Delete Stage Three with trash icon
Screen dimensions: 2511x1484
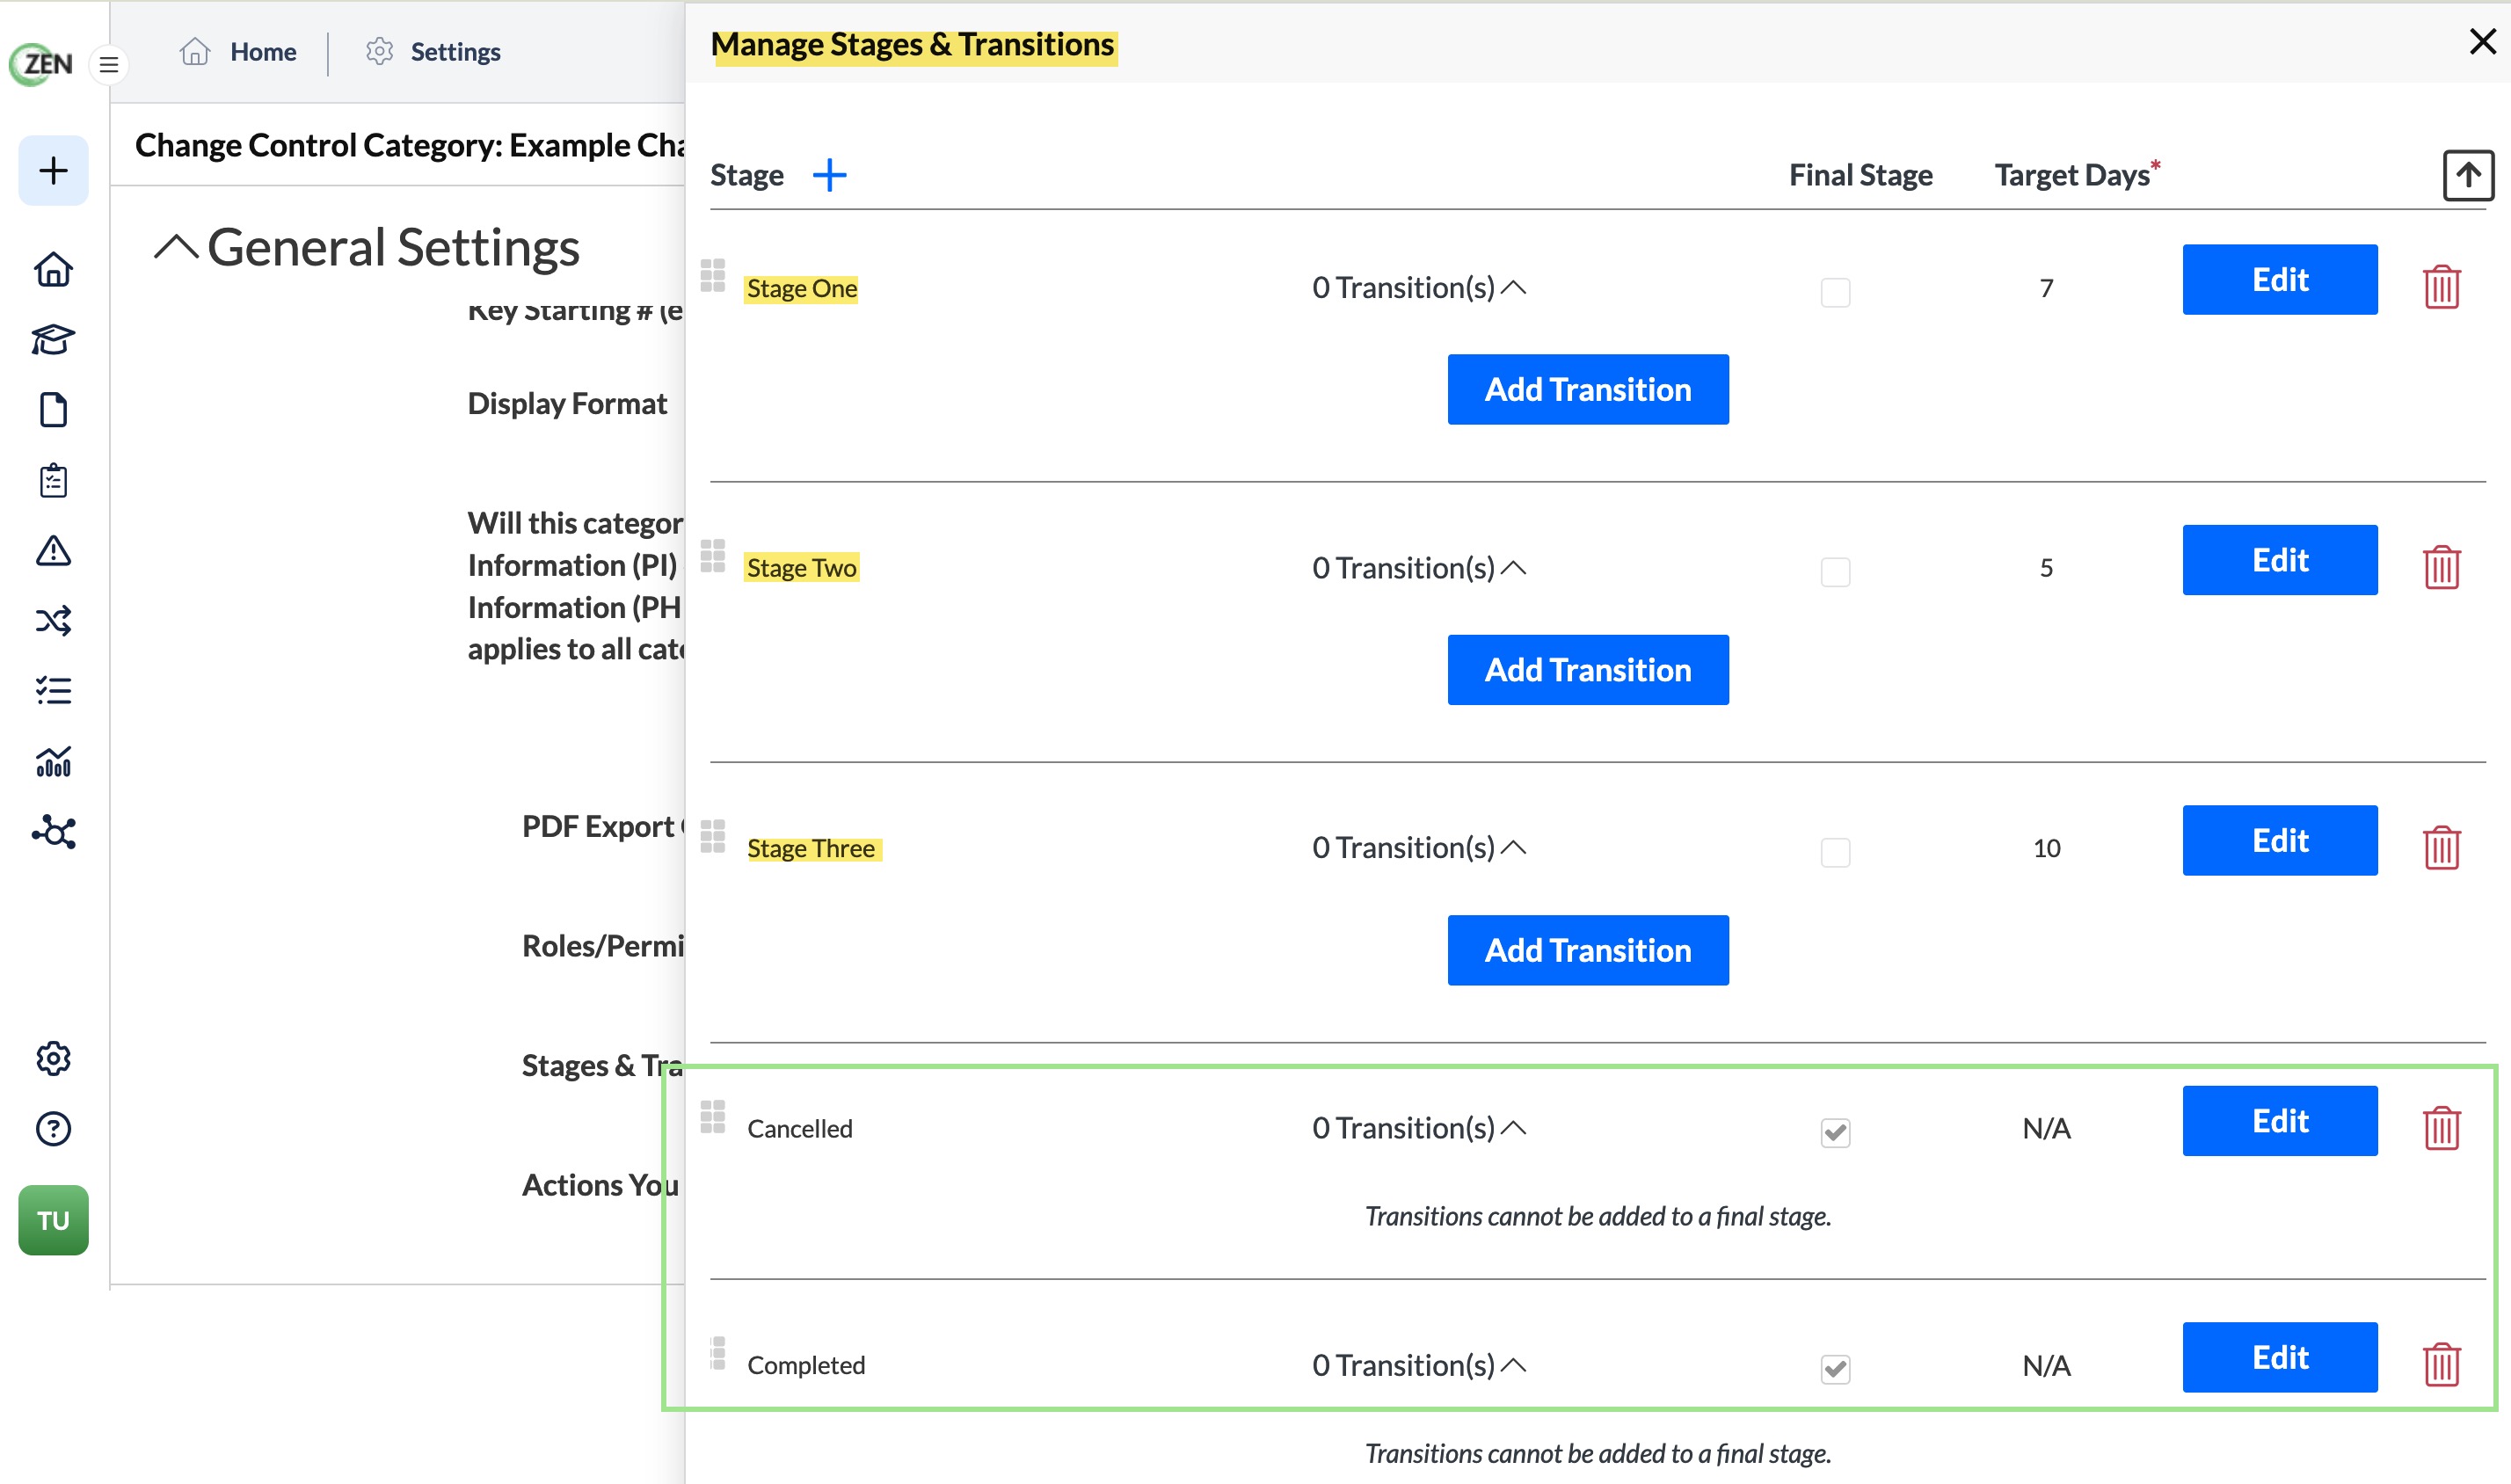tap(2441, 847)
